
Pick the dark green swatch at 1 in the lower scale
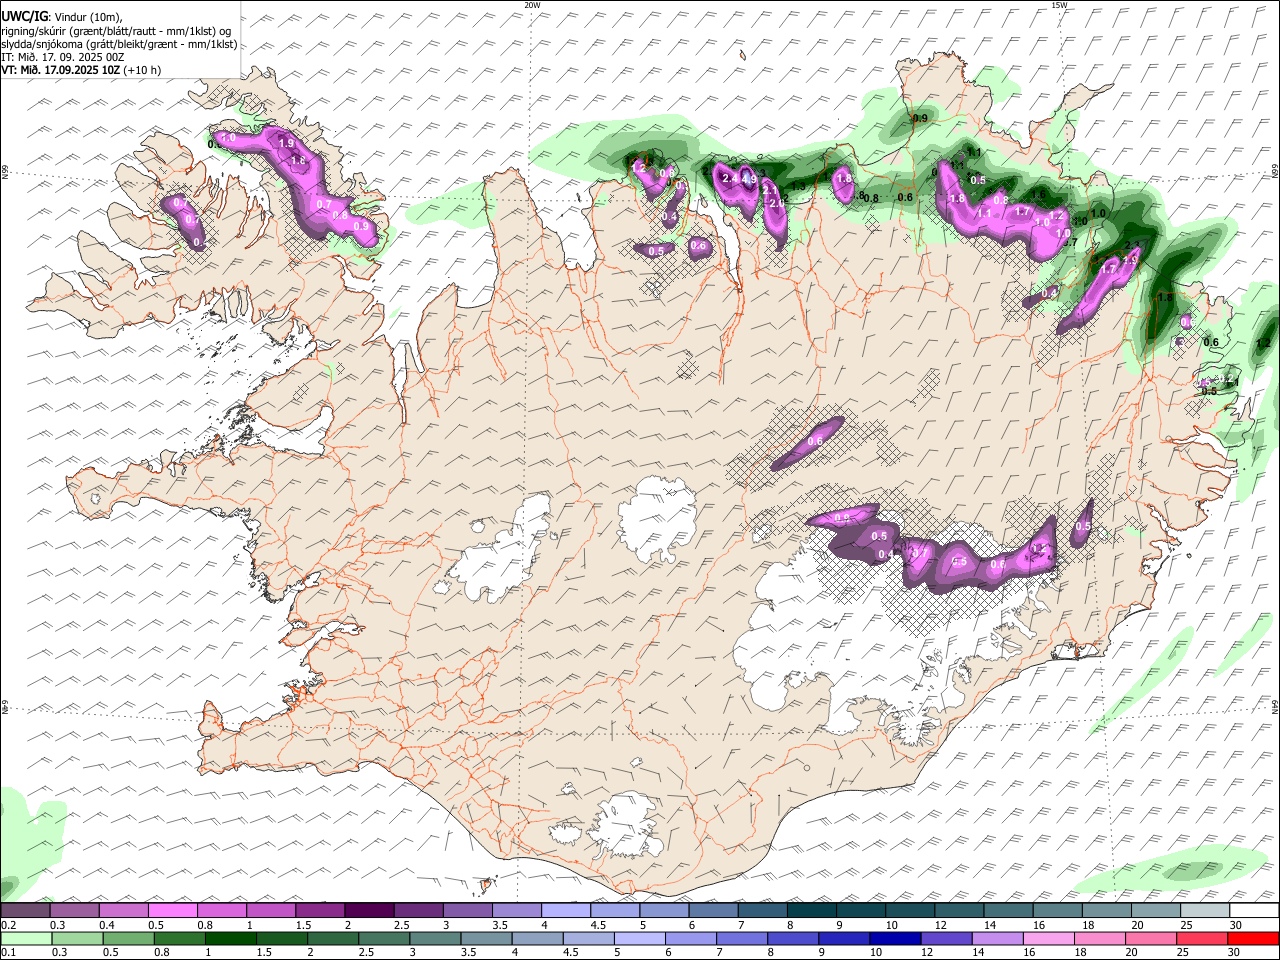[231, 938]
